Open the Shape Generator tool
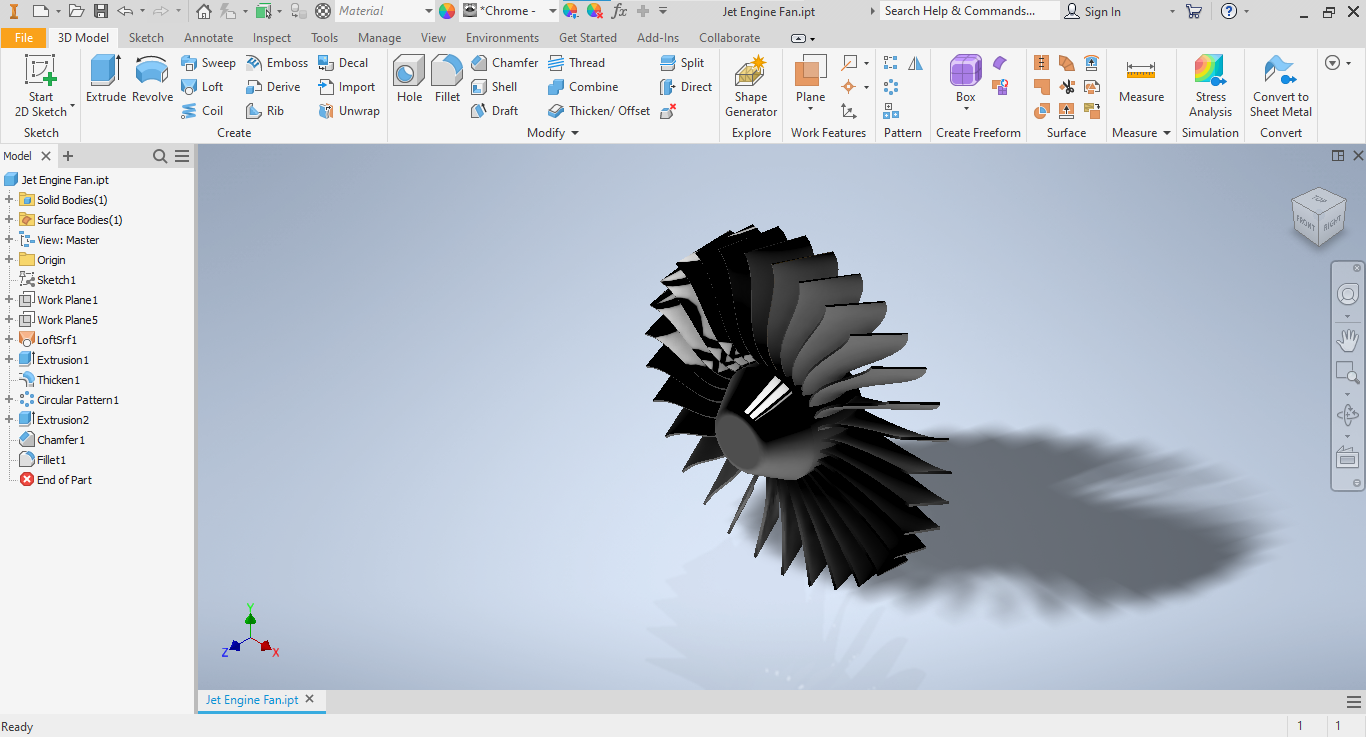This screenshot has height=737, width=1366. 751,74
